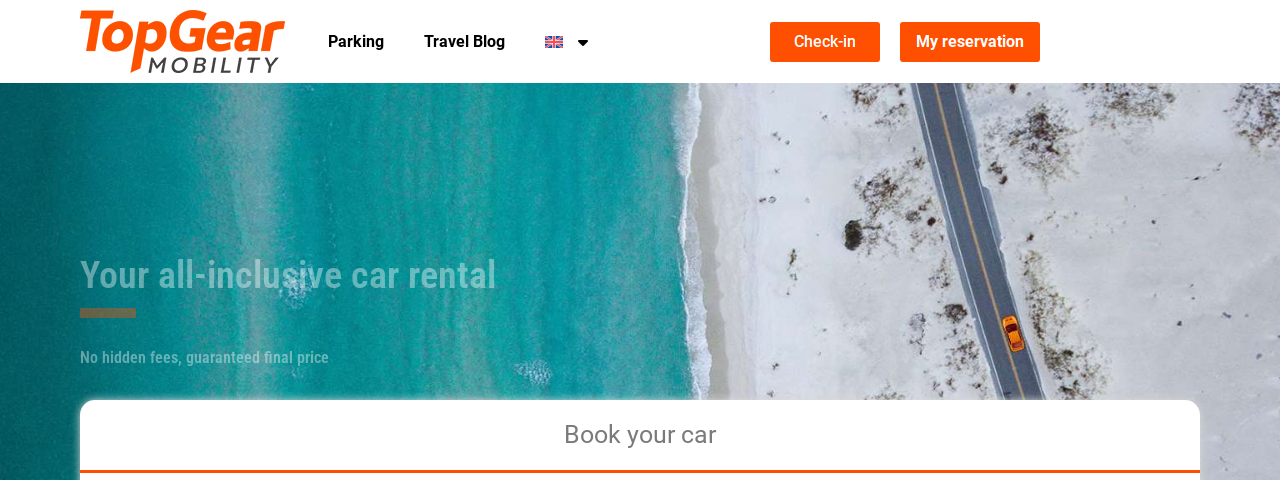Click the 'Your all-inclusive car rental' headline
The image size is (1280, 480).
pyautogui.click(x=288, y=275)
